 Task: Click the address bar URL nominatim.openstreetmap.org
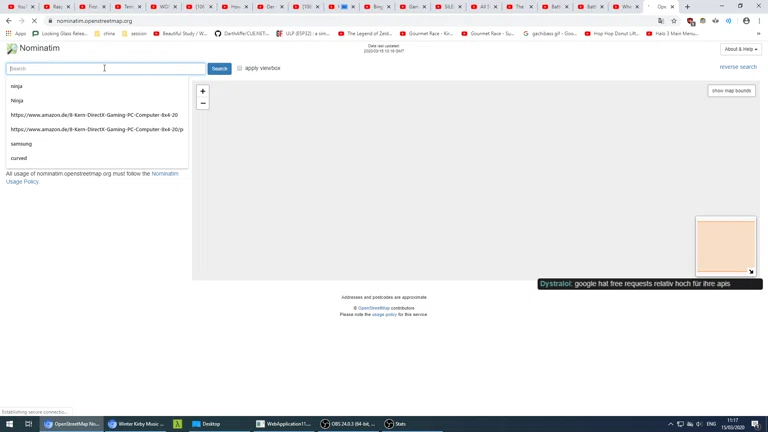click(94, 21)
